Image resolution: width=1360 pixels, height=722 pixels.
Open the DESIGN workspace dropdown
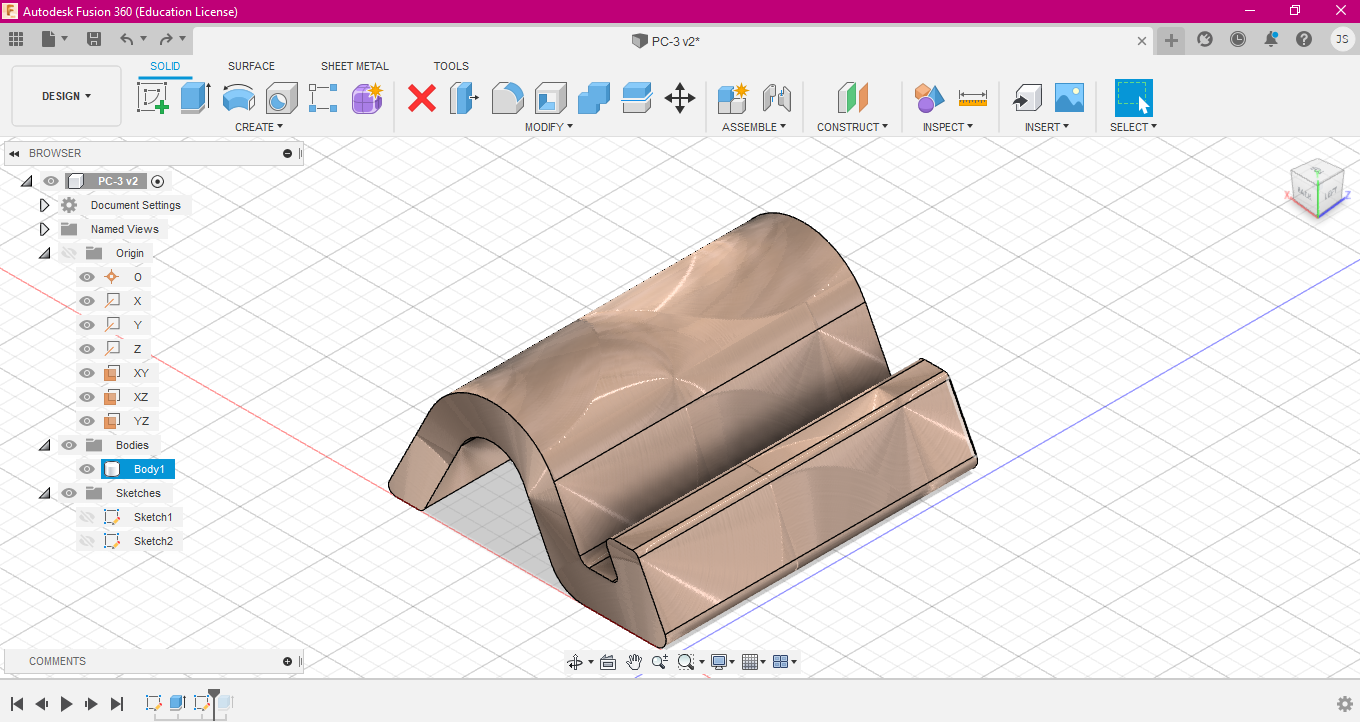[66, 96]
